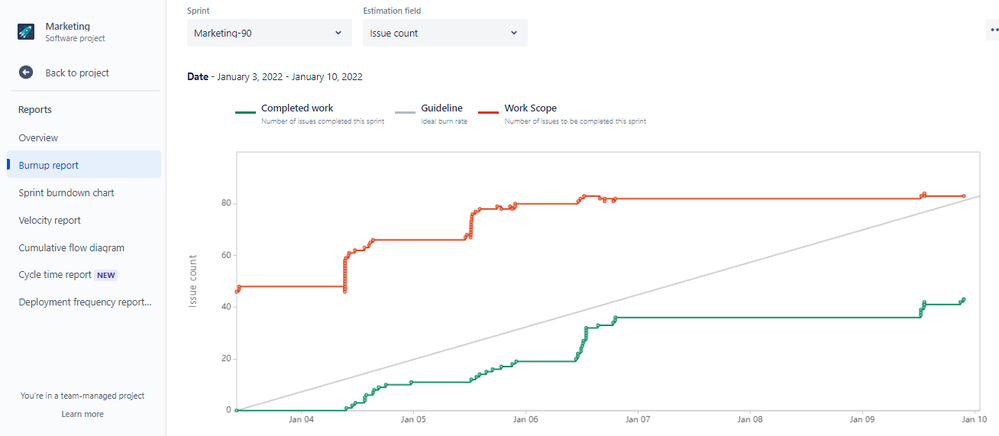Select Burnup report in sidebar
Screen dimensions: 999x436
point(48,165)
